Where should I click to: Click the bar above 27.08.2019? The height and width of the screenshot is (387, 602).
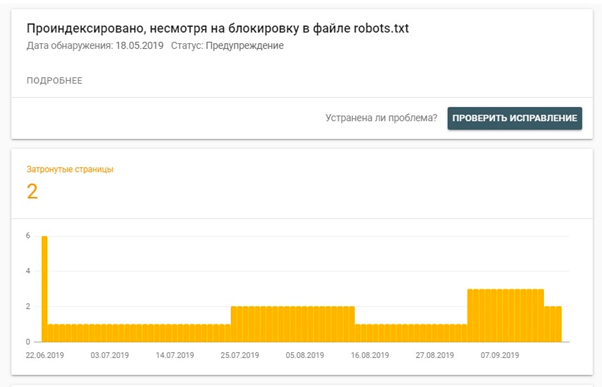[x=435, y=333]
